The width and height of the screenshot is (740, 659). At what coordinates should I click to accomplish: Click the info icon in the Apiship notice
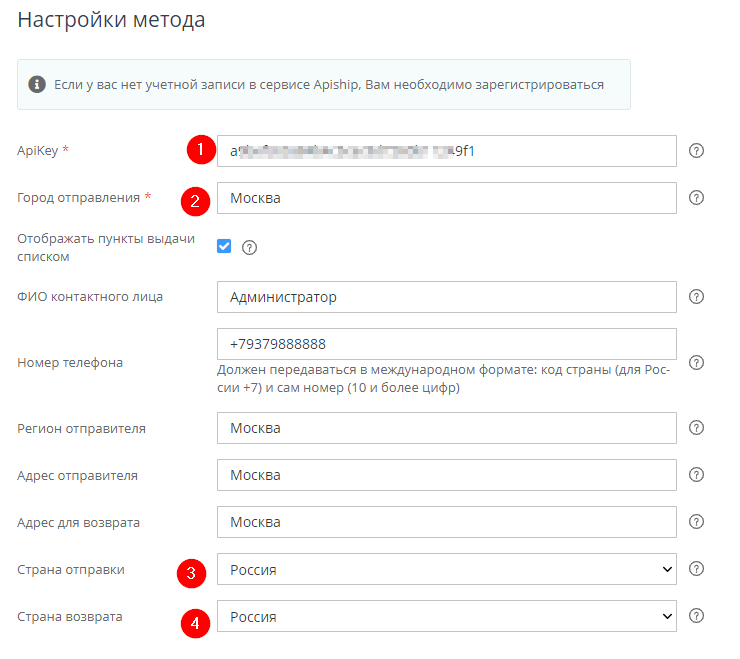click(37, 84)
